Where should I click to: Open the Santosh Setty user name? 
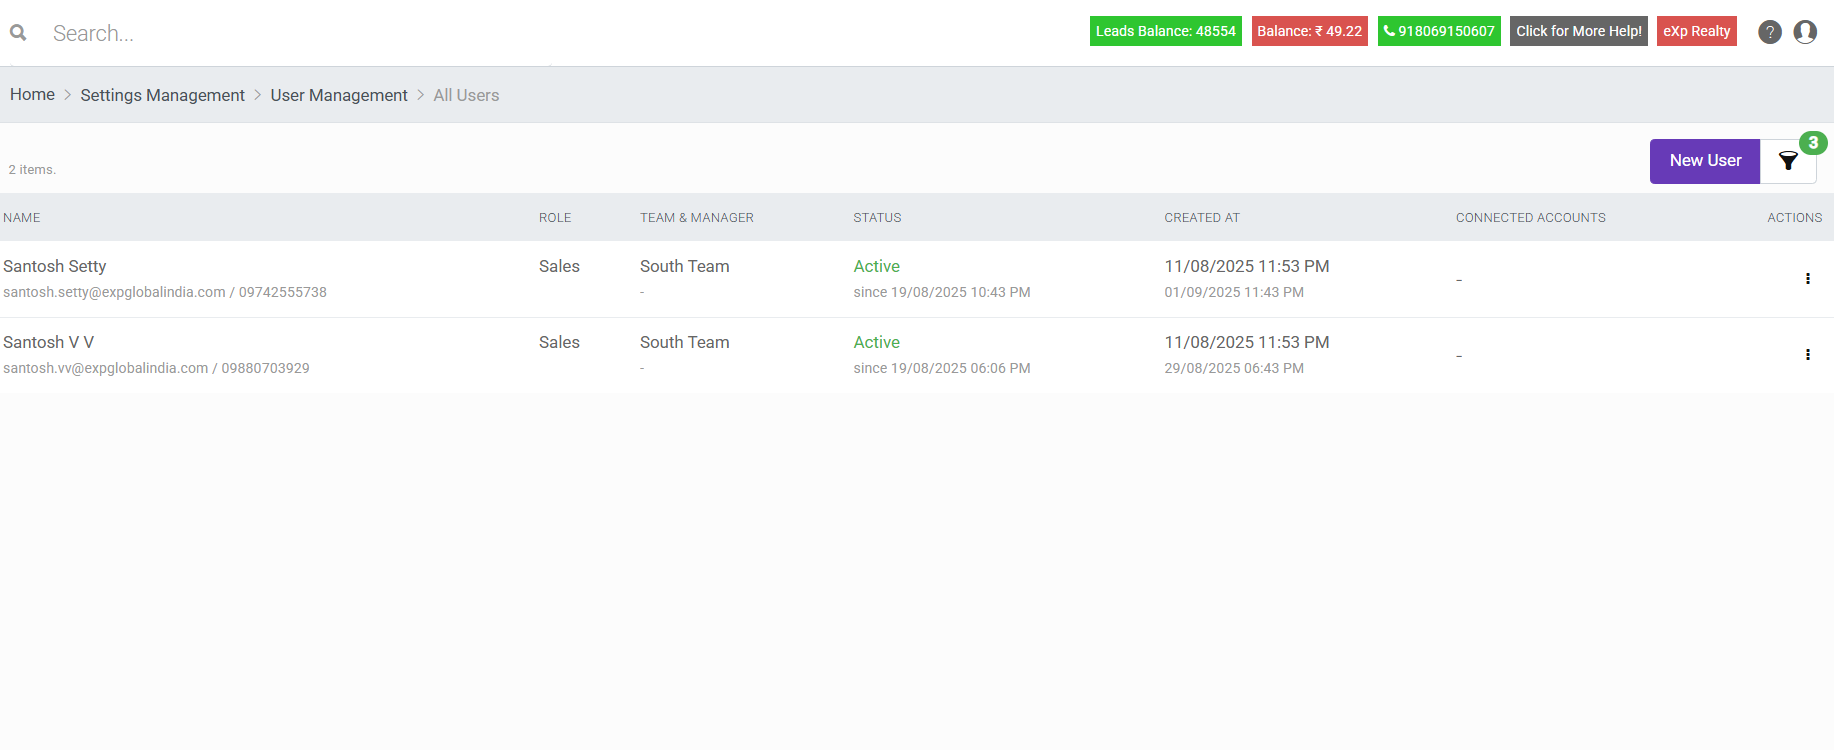tap(55, 266)
